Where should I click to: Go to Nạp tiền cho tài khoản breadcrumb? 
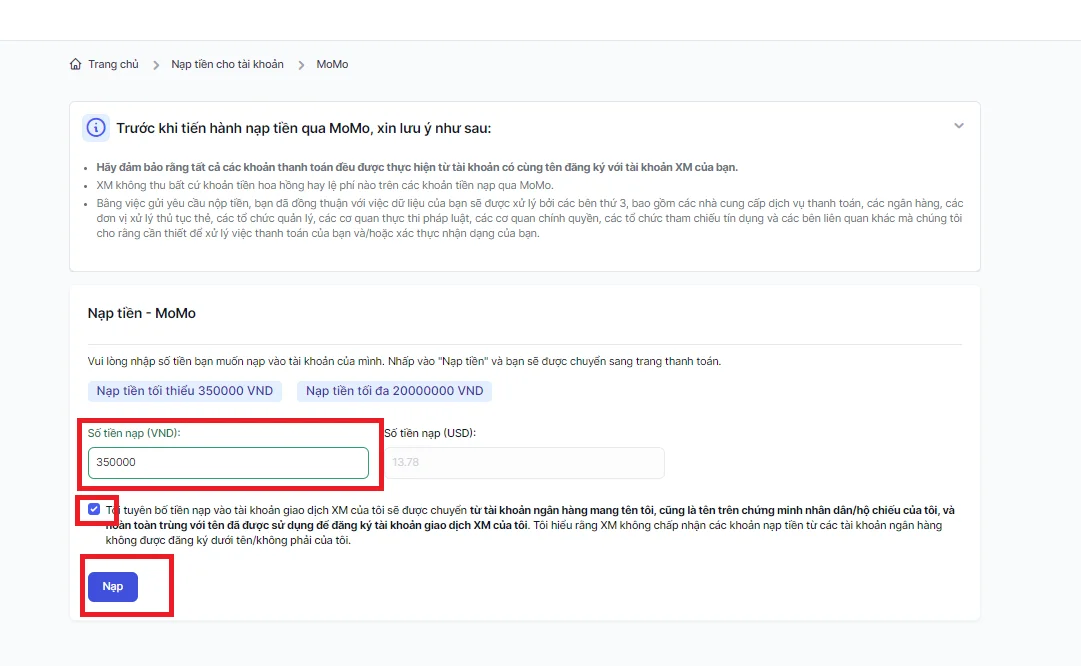pyautogui.click(x=228, y=64)
